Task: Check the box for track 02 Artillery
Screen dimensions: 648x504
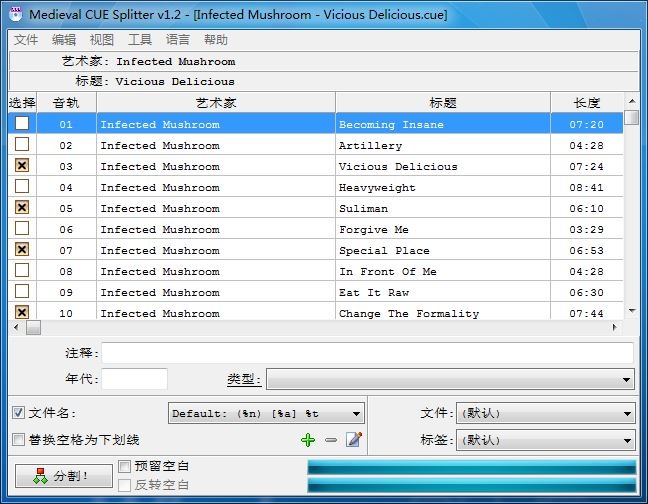Action: click(22, 144)
